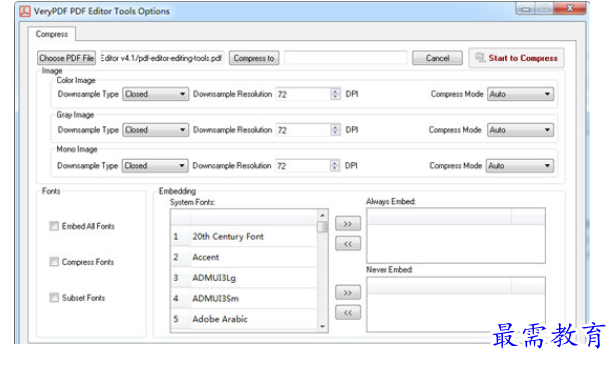Viewport: 614px width, 367px height.
Task: Remove font from Always Embed with << button
Action: (348, 244)
